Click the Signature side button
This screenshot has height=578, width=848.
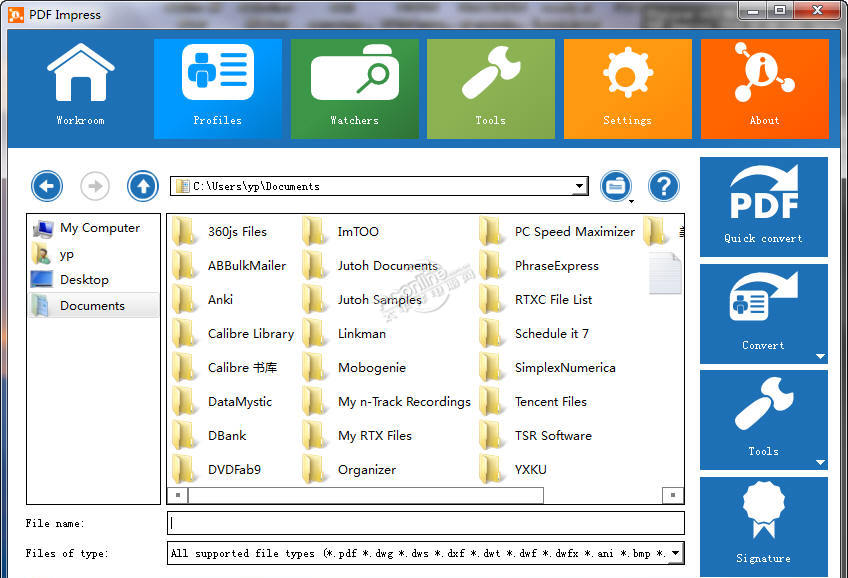[764, 527]
